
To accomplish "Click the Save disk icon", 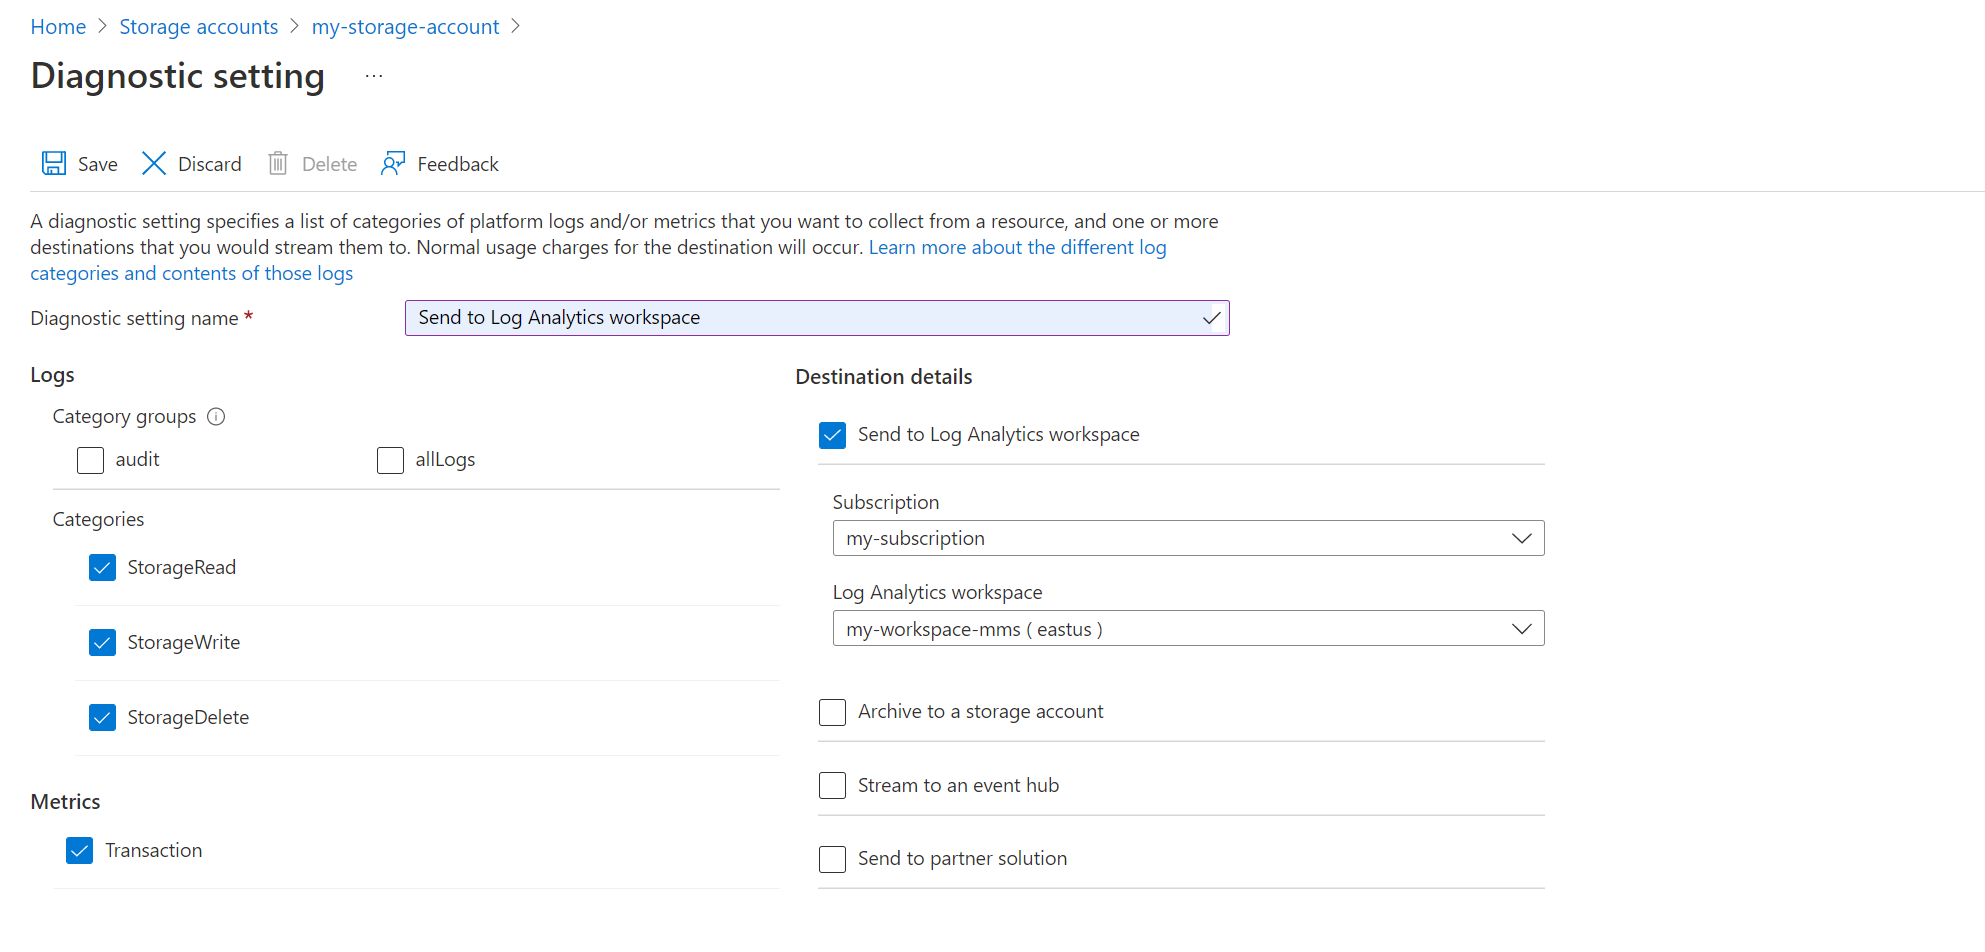I will (x=54, y=164).
